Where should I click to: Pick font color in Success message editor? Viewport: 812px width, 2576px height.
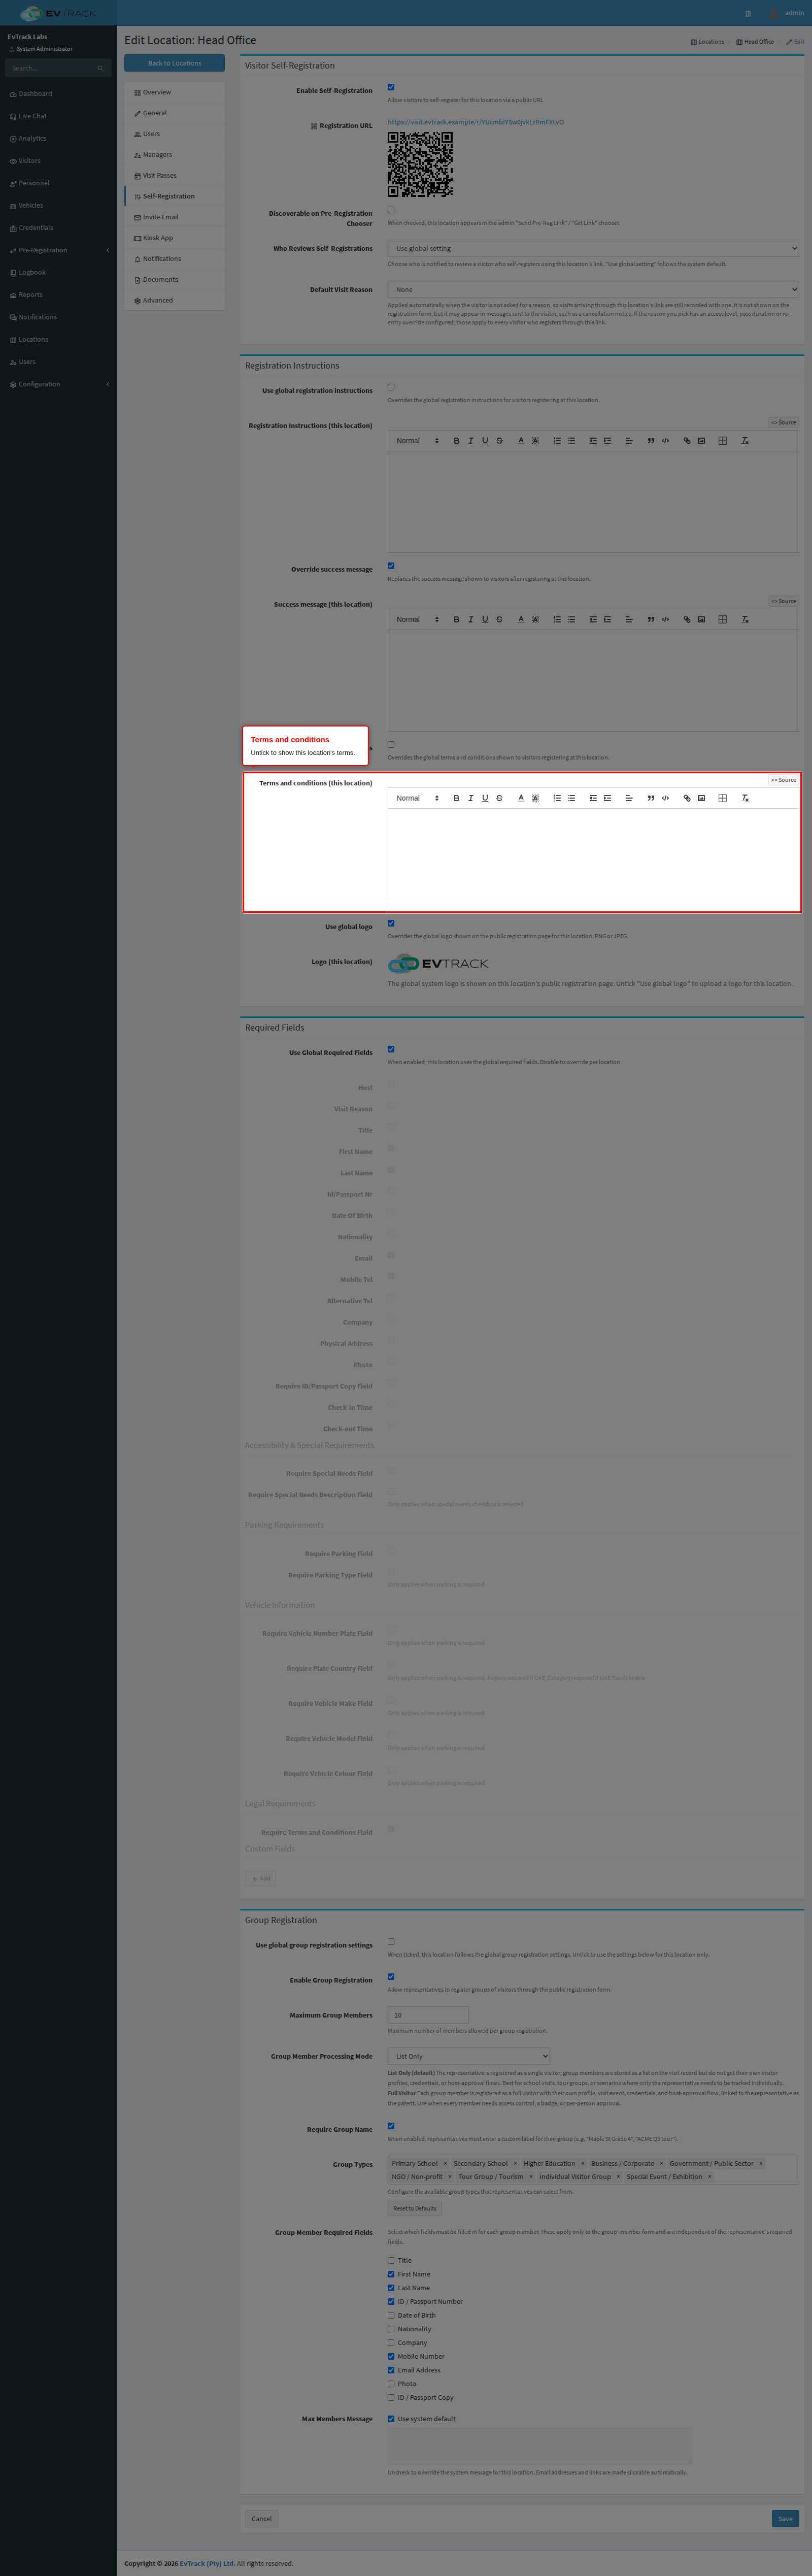521,619
